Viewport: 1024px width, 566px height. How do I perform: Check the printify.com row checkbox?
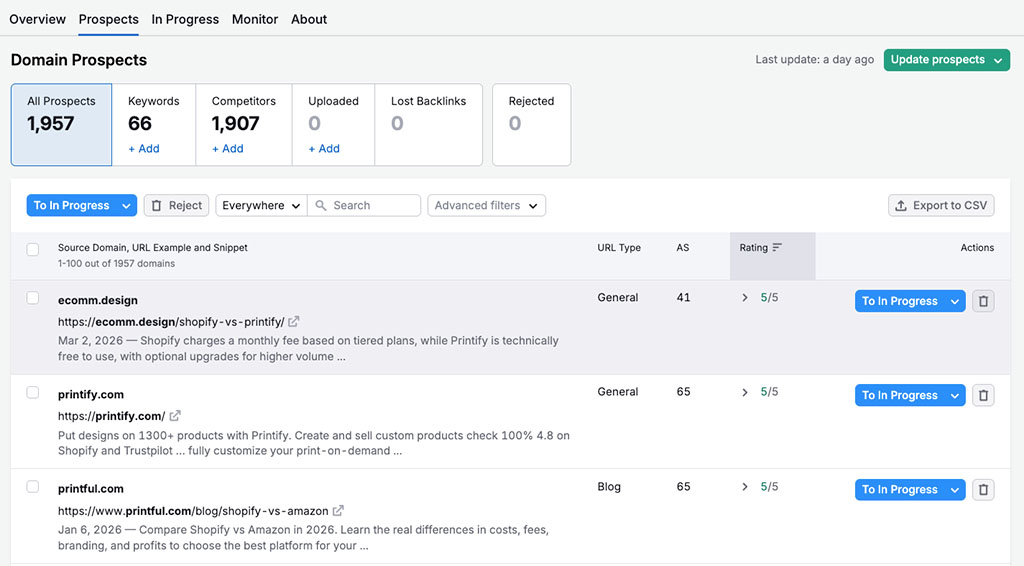pyautogui.click(x=33, y=392)
